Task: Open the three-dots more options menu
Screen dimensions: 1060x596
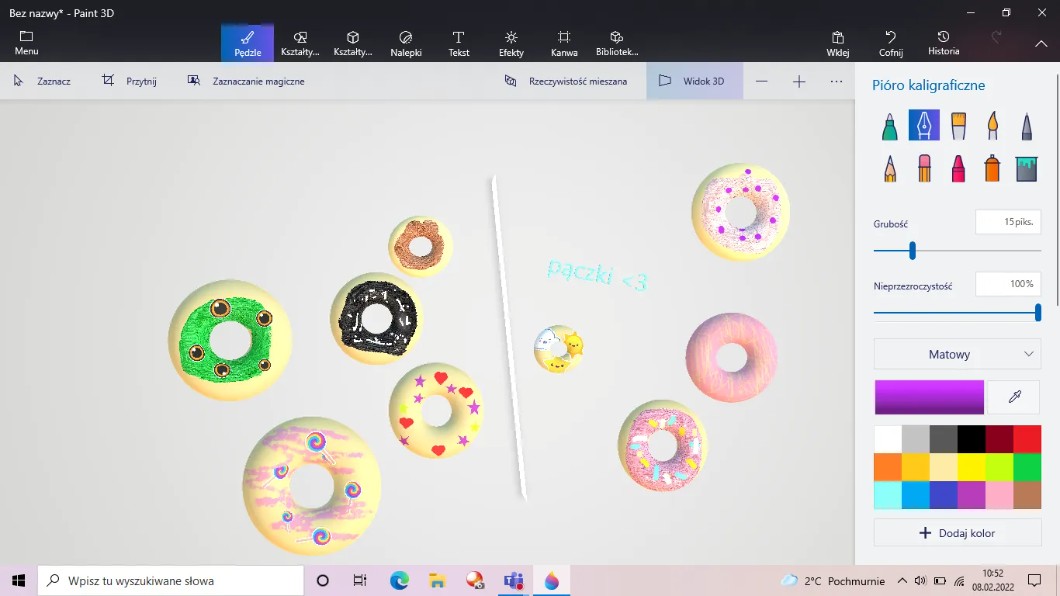Action: 836,81
